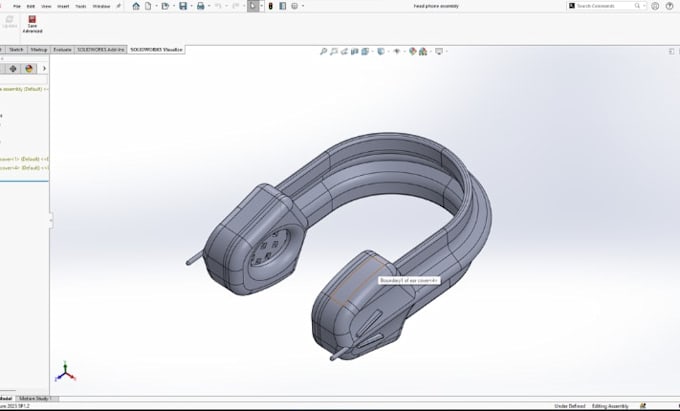Screen dimensions: 680x411
Task: Click Zoom to Fit magnifier icon
Action: [x=323, y=52]
